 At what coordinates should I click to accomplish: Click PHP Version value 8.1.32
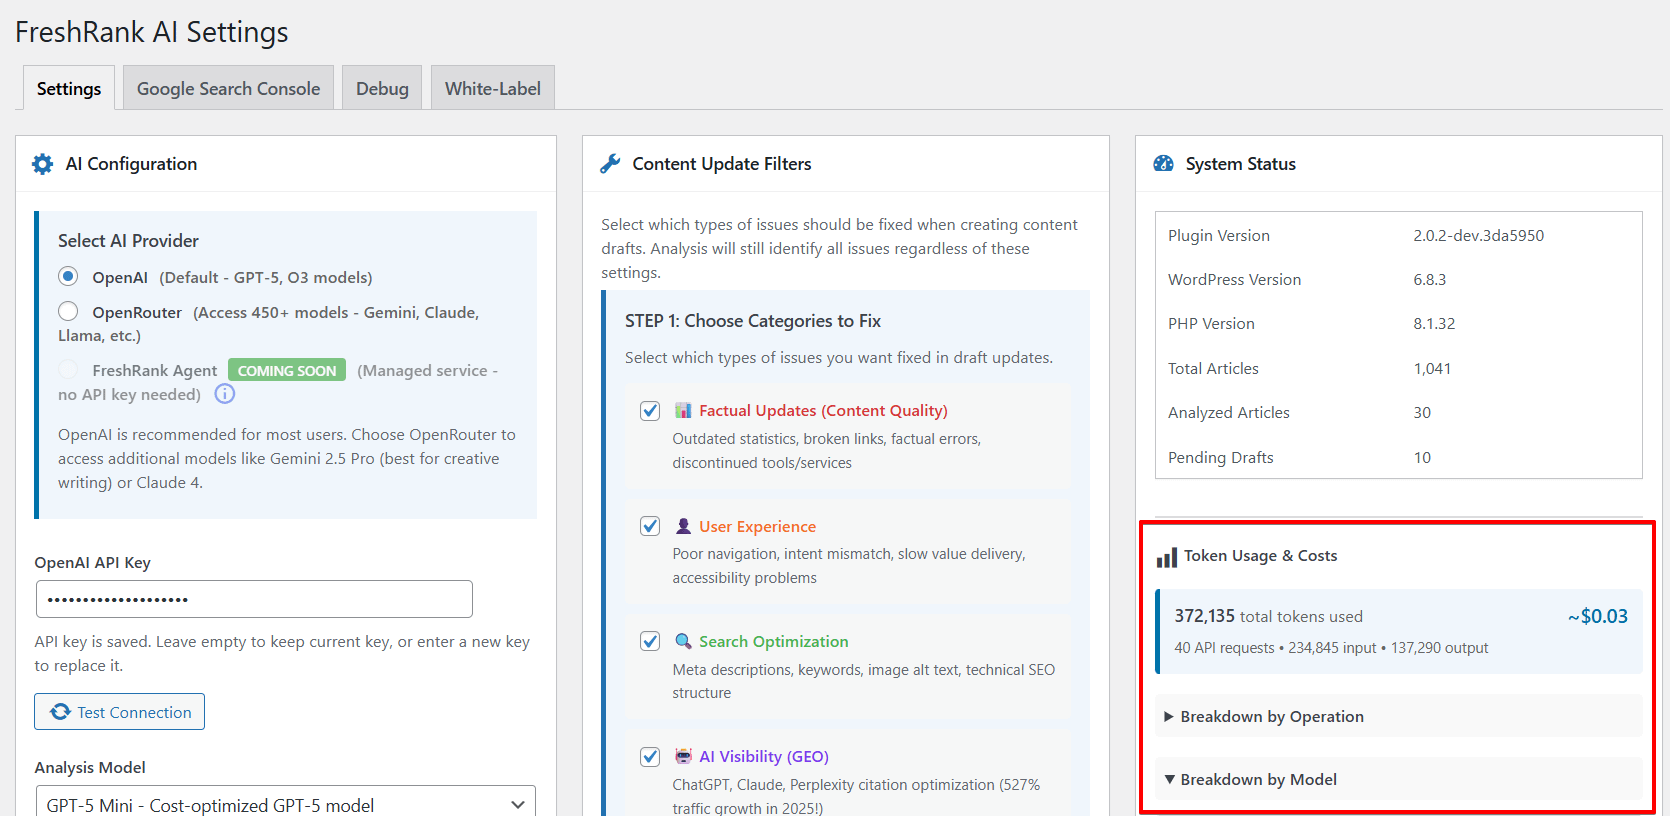pos(1434,323)
